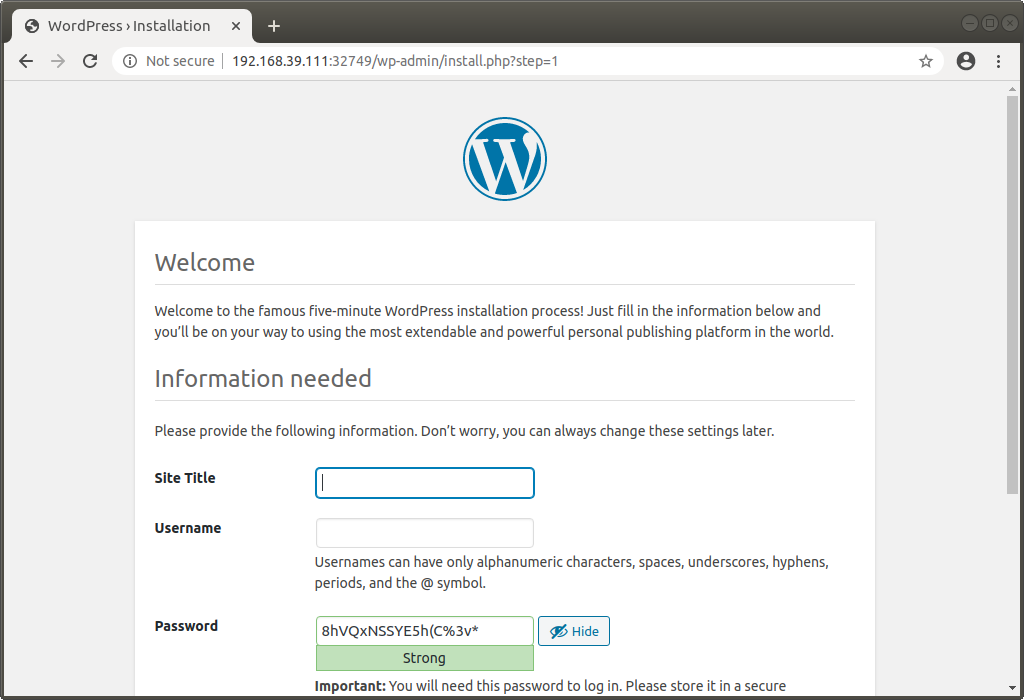The height and width of the screenshot is (700, 1024).
Task: Bookmark this page with the star icon
Action: 925,61
